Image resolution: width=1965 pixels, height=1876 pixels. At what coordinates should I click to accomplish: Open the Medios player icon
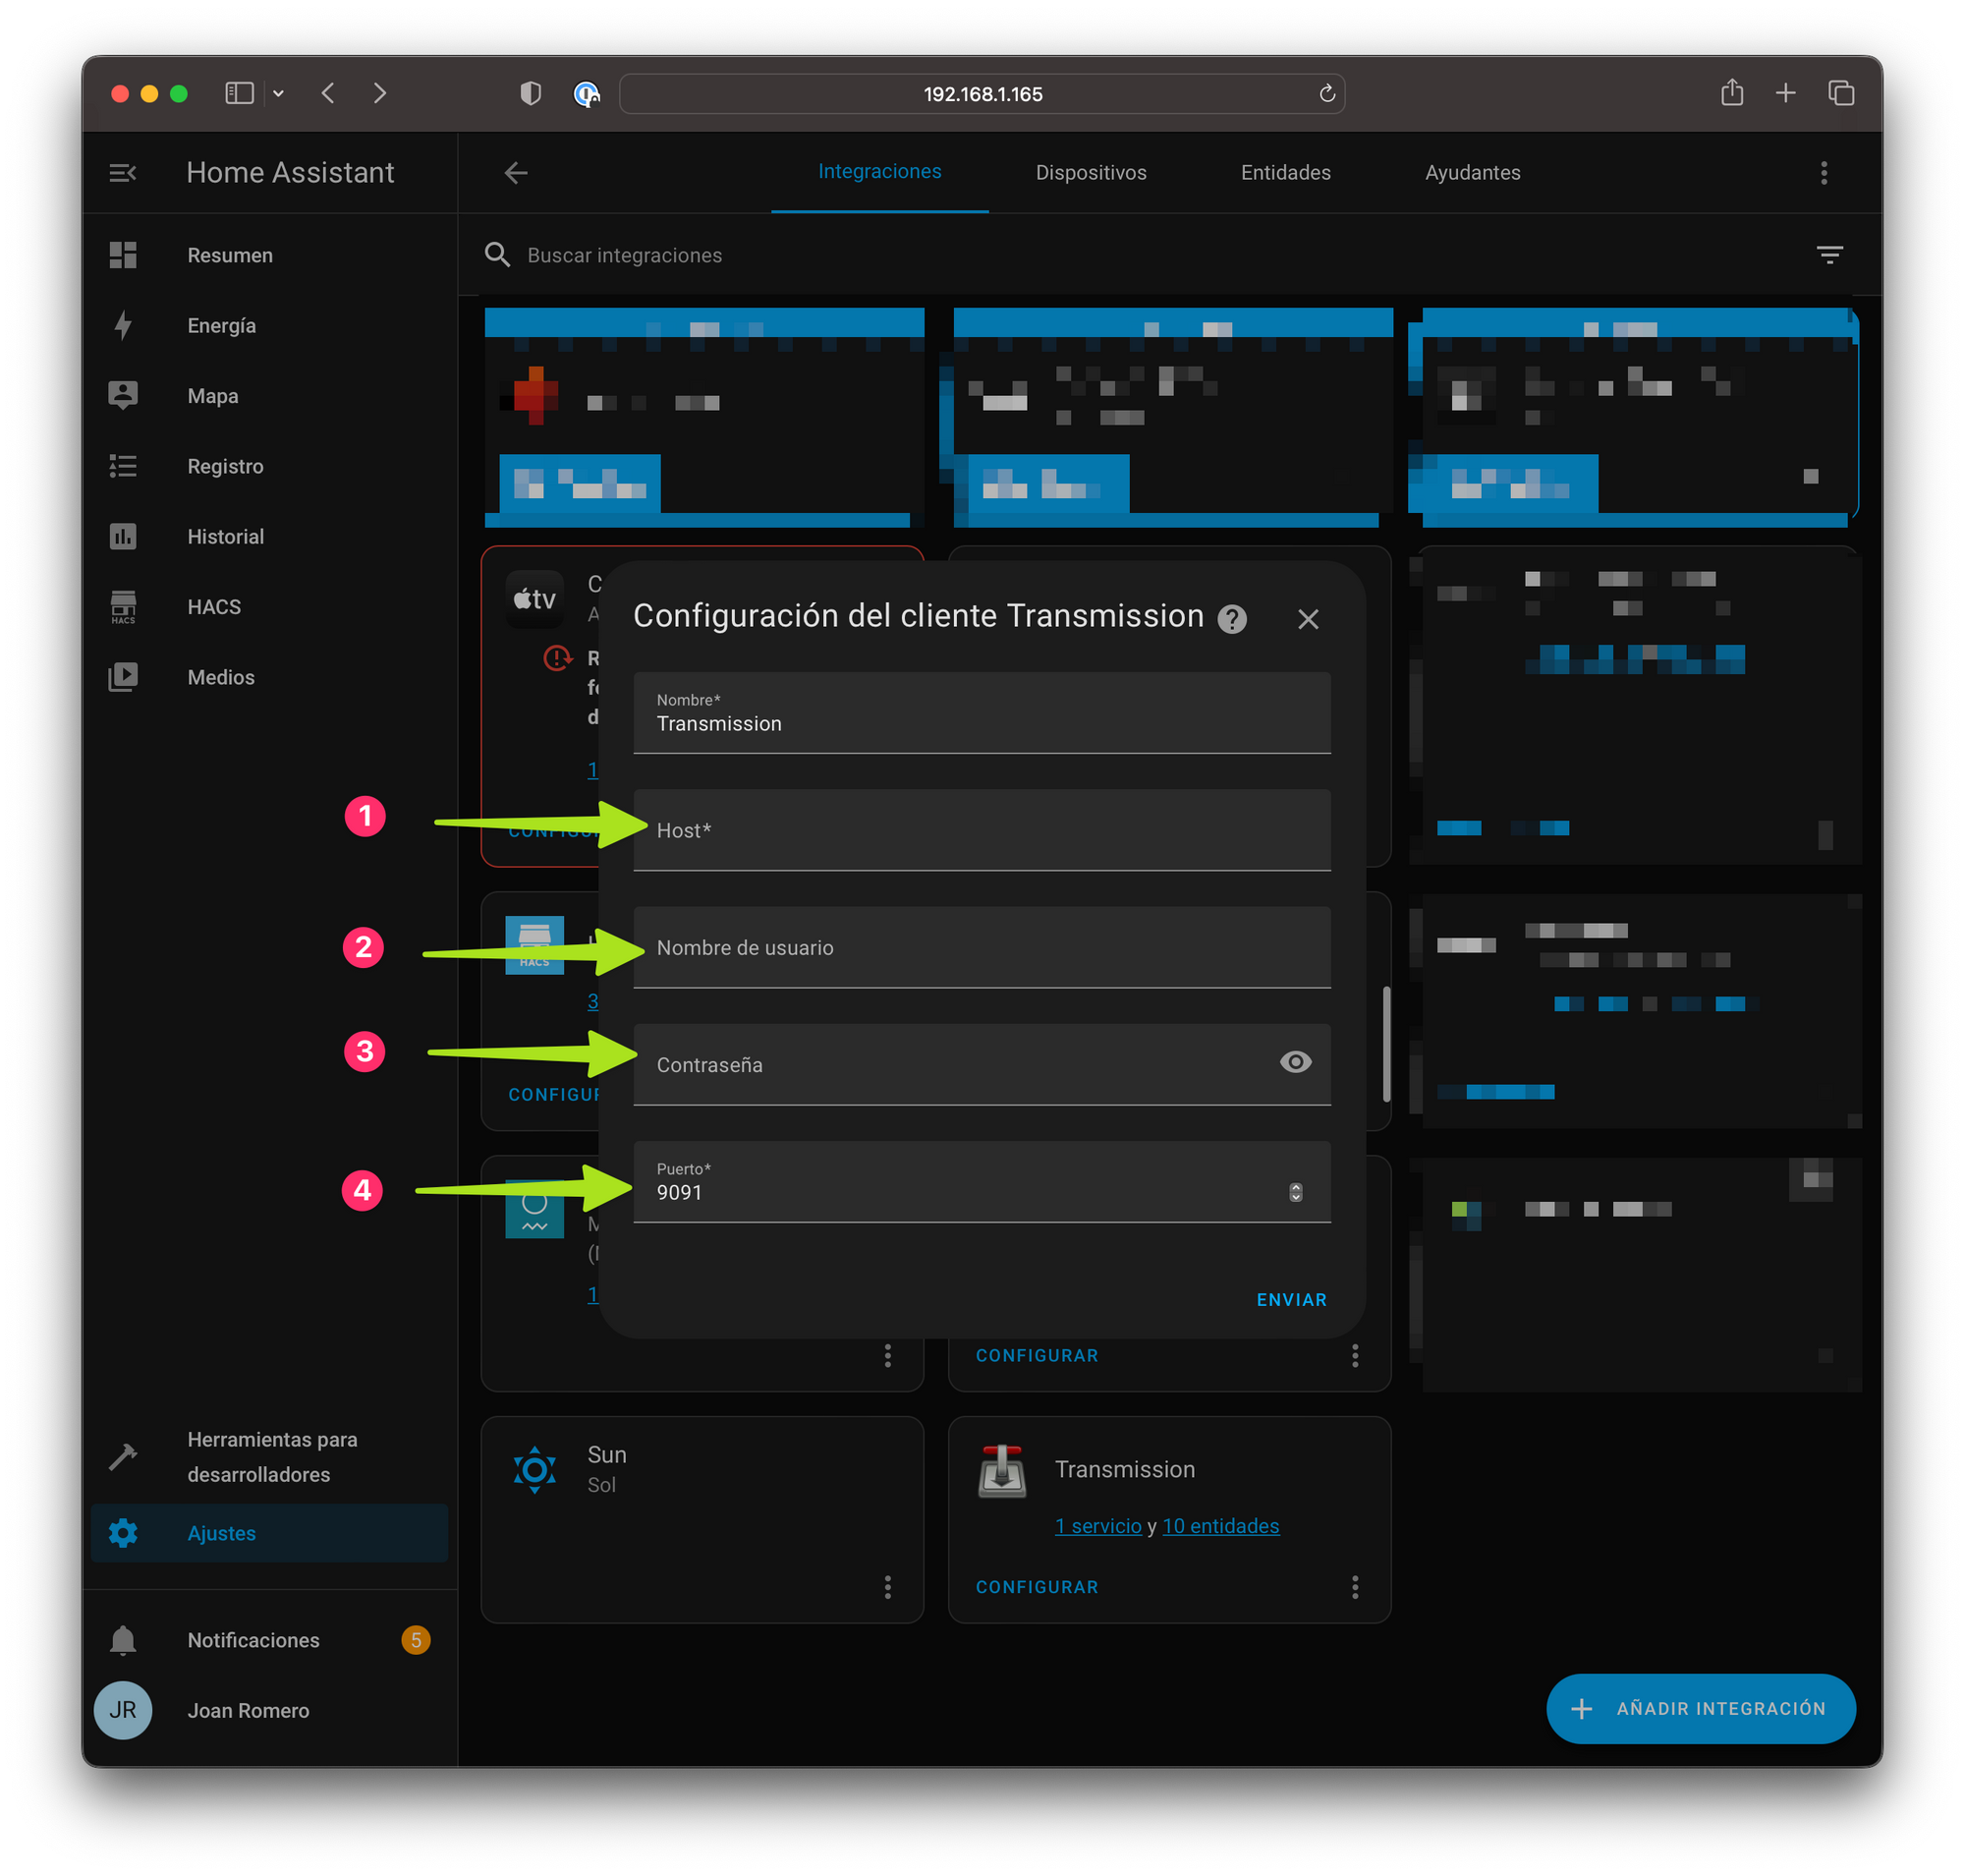(x=122, y=677)
